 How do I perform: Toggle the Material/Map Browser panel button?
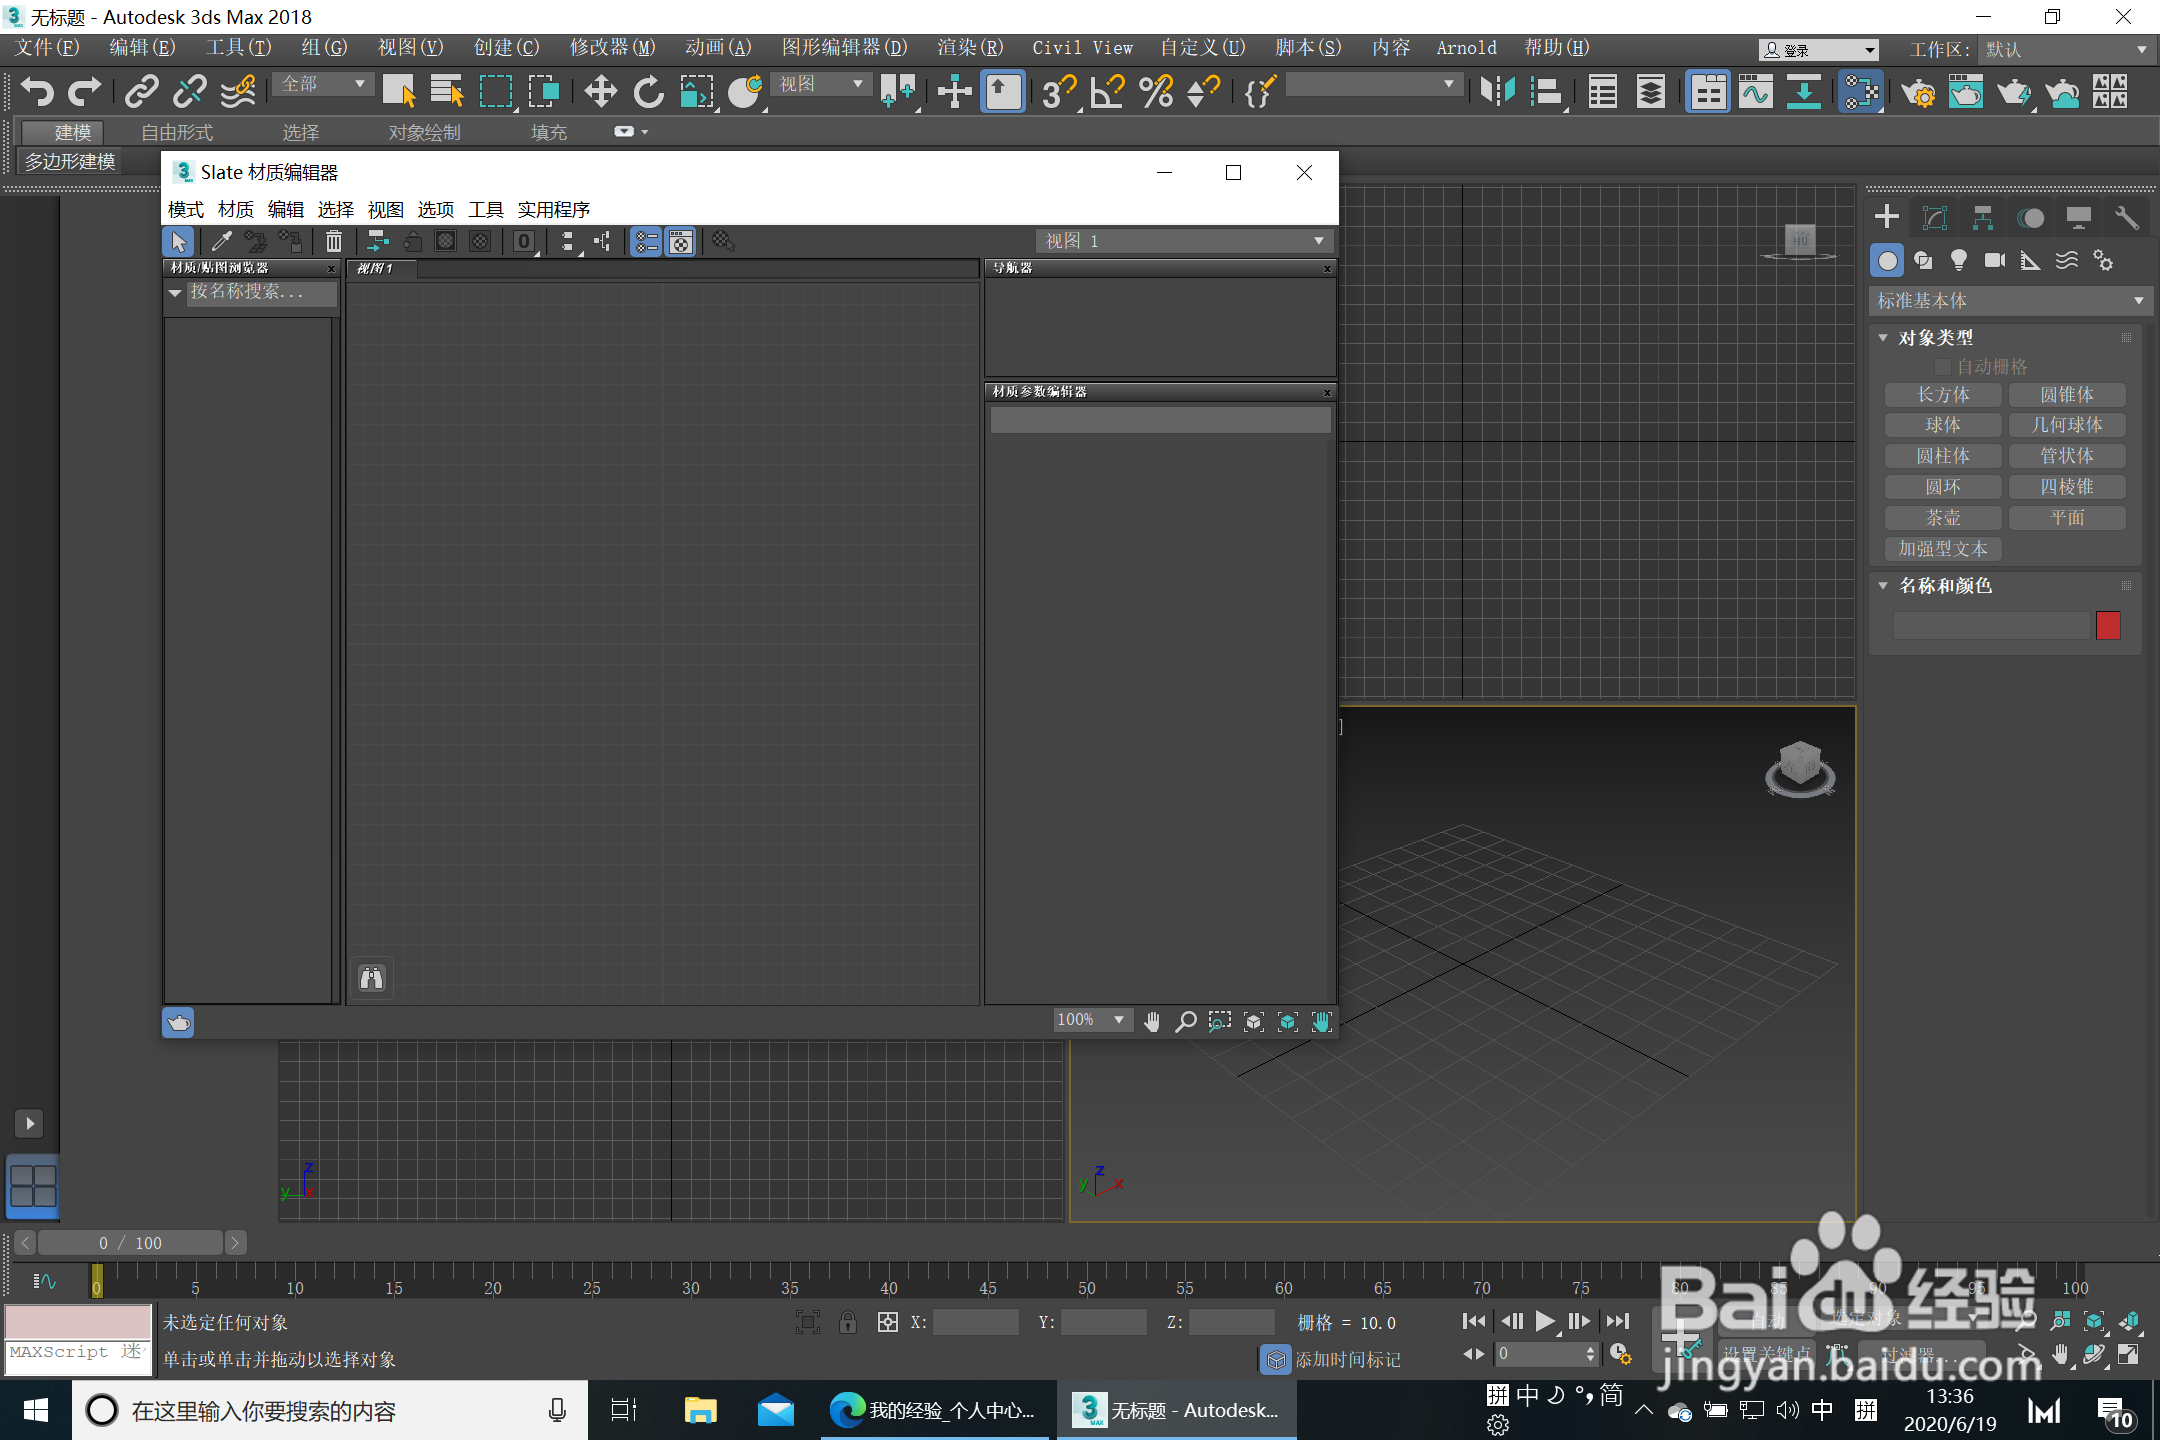click(x=647, y=241)
